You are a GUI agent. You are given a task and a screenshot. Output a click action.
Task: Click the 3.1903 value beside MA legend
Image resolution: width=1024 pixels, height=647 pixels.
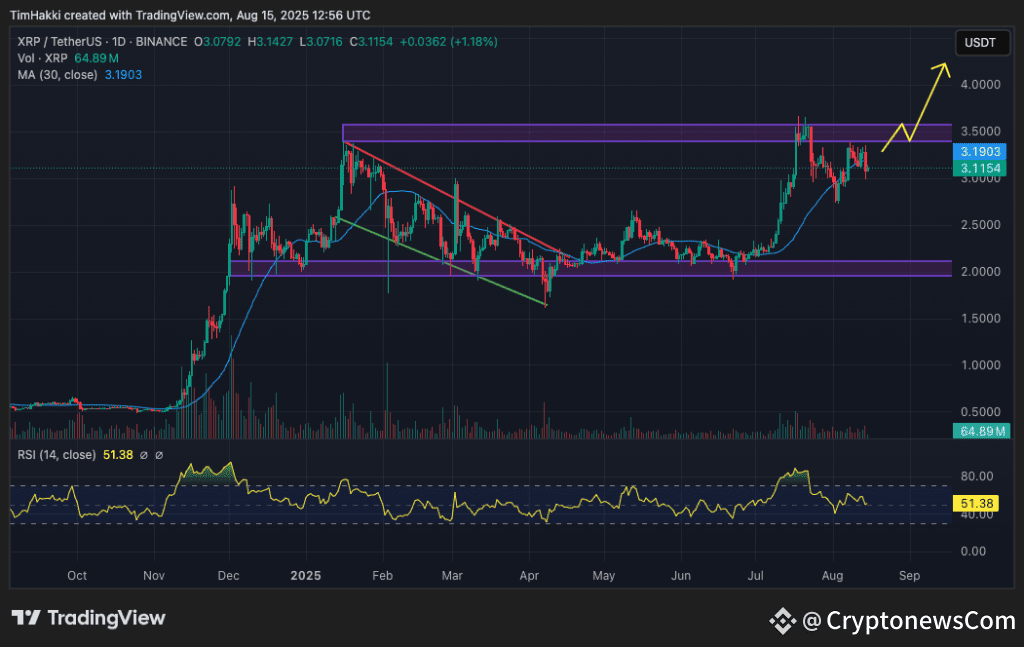(123, 75)
